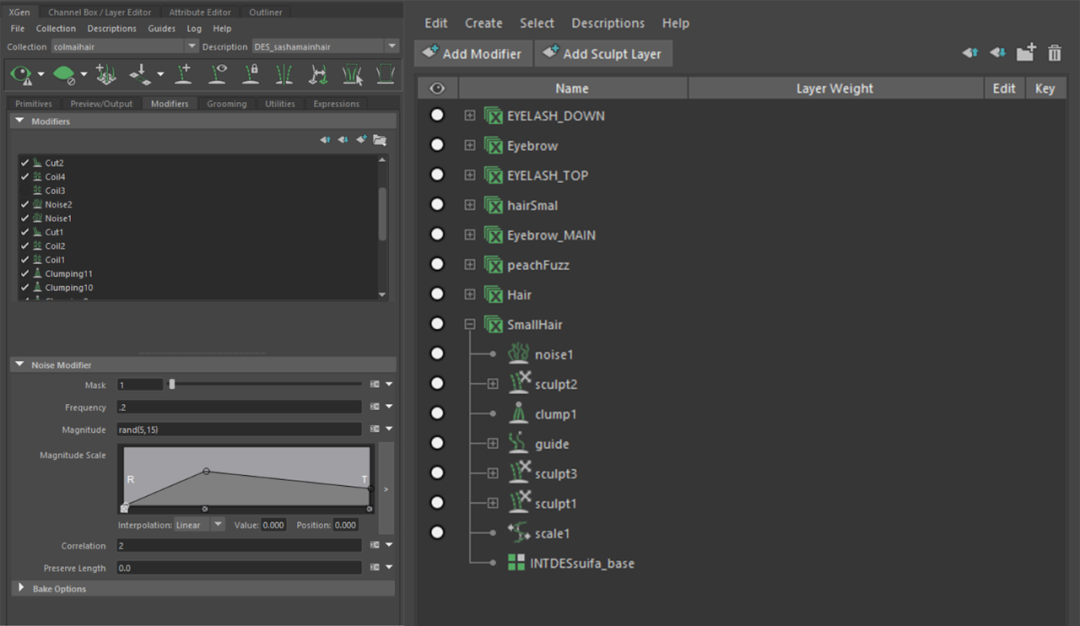This screenshot has width=1080, height=626.
Task: Toggle visibility of scale1 modifier
Action: click(x=437, y=532)
